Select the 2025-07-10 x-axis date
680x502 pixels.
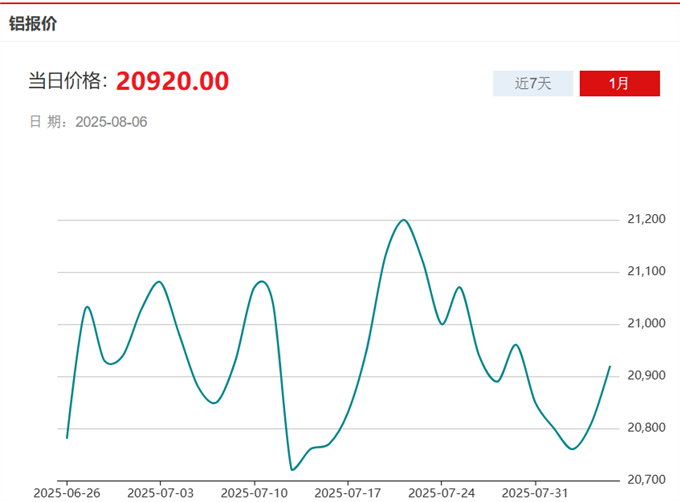(253, 493)
